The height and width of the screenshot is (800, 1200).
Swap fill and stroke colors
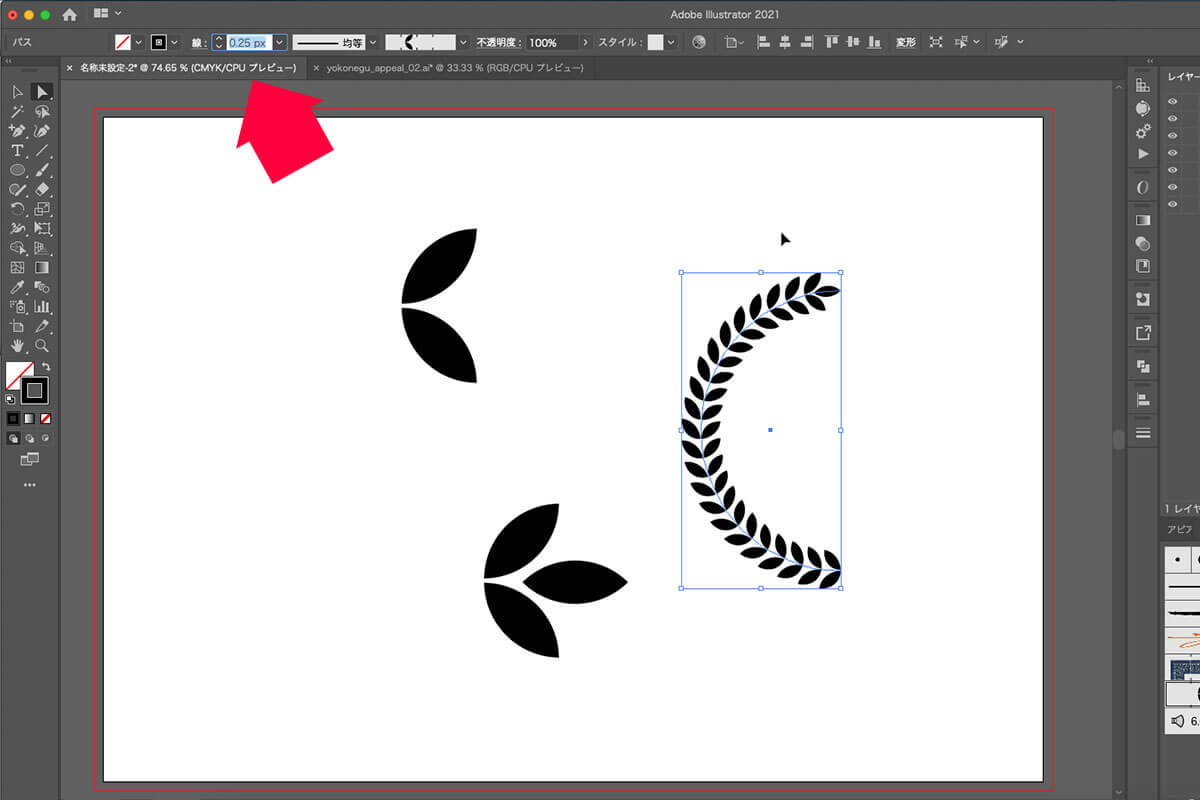click(x=46, y=367)
